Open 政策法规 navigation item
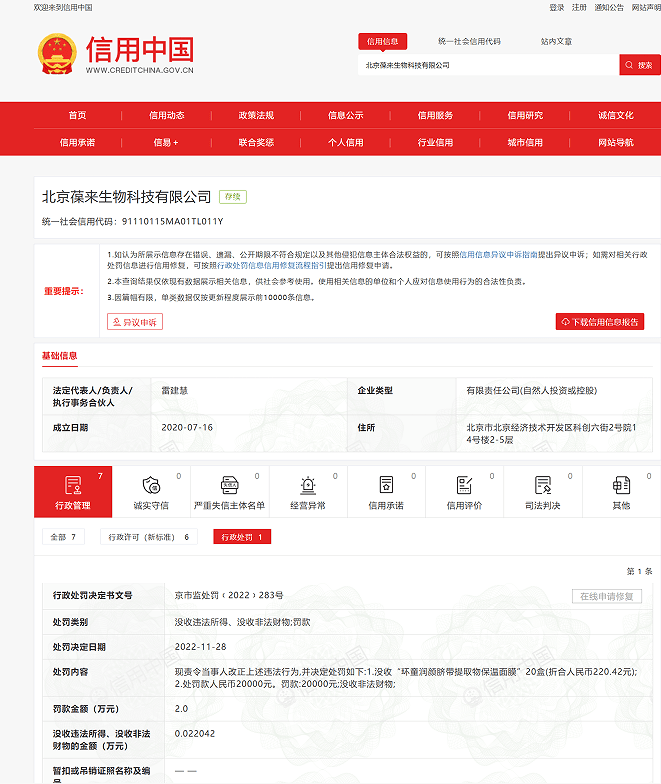Screen dimensions: 661x784 [x=256, y=116]
